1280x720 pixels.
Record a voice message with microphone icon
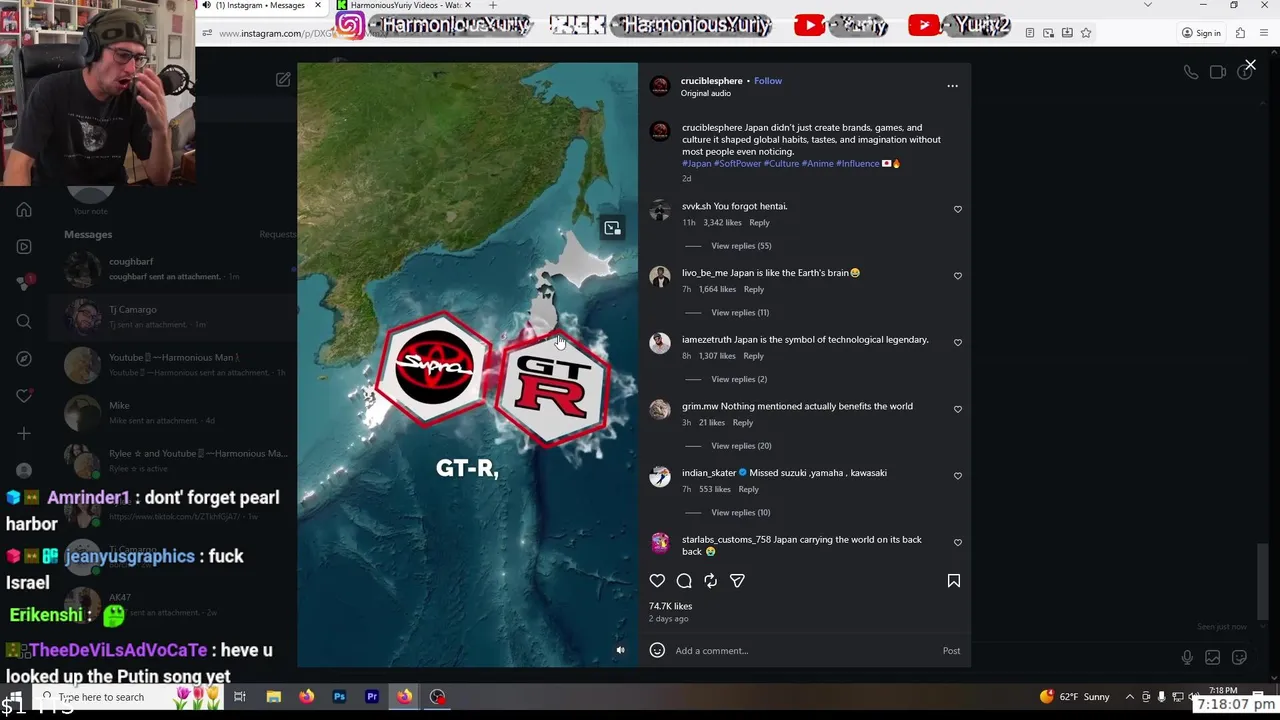1187,657
